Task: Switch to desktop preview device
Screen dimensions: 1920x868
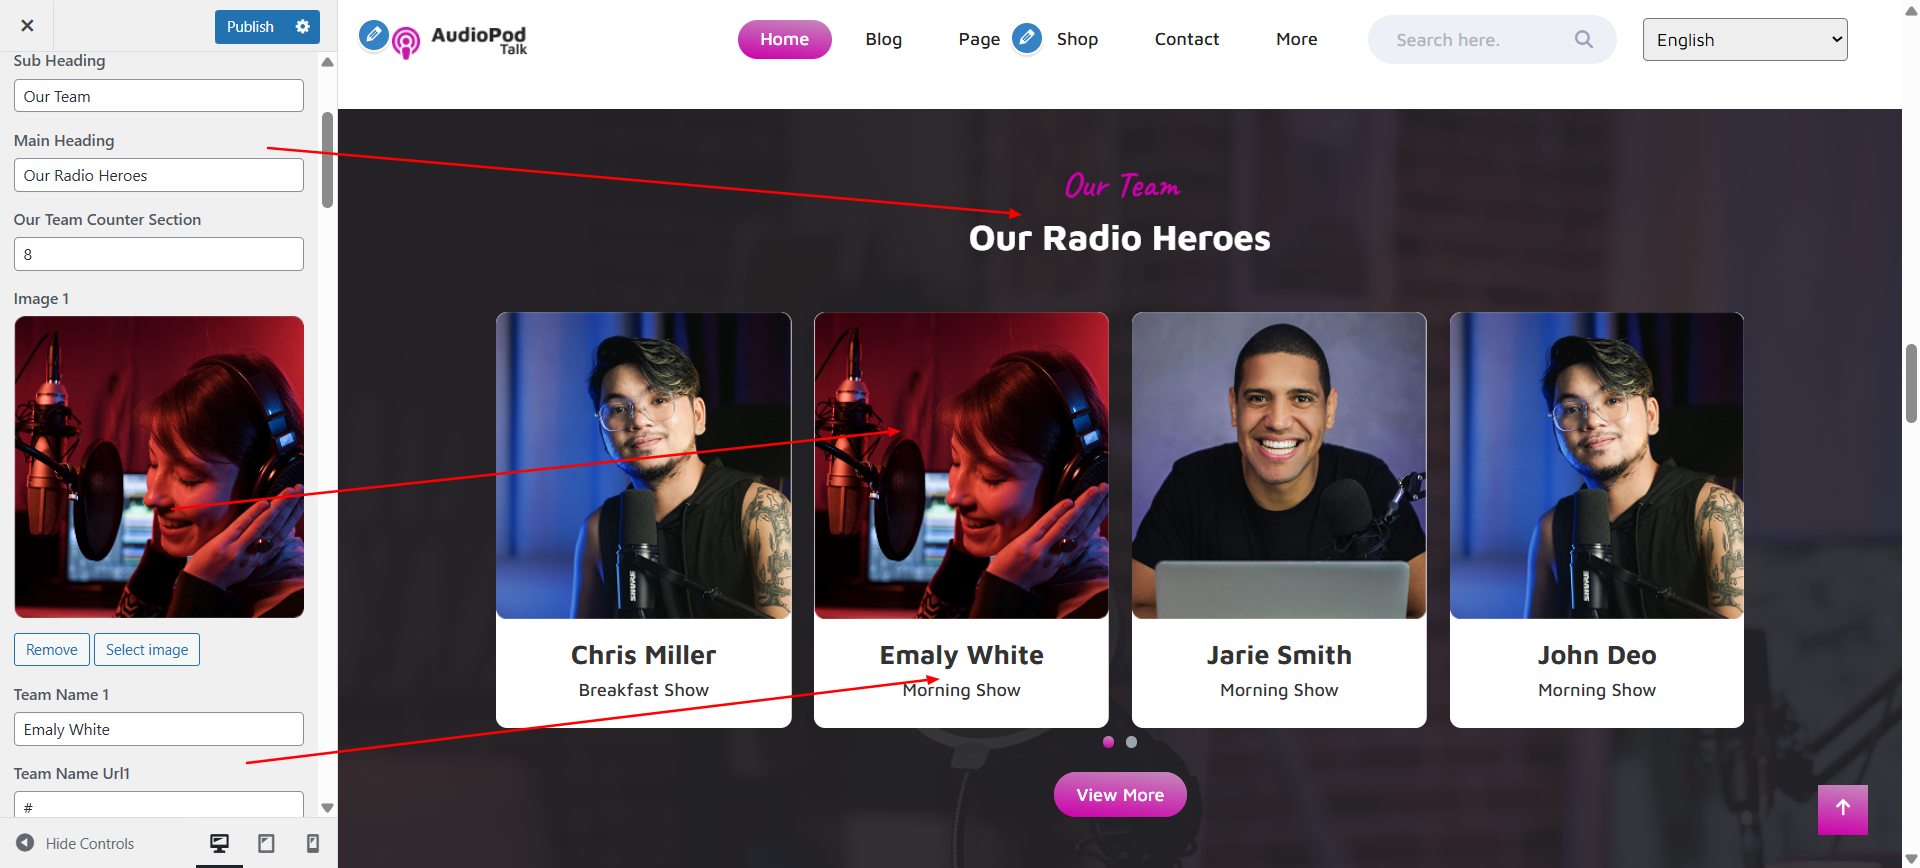Action: (219, 843)
